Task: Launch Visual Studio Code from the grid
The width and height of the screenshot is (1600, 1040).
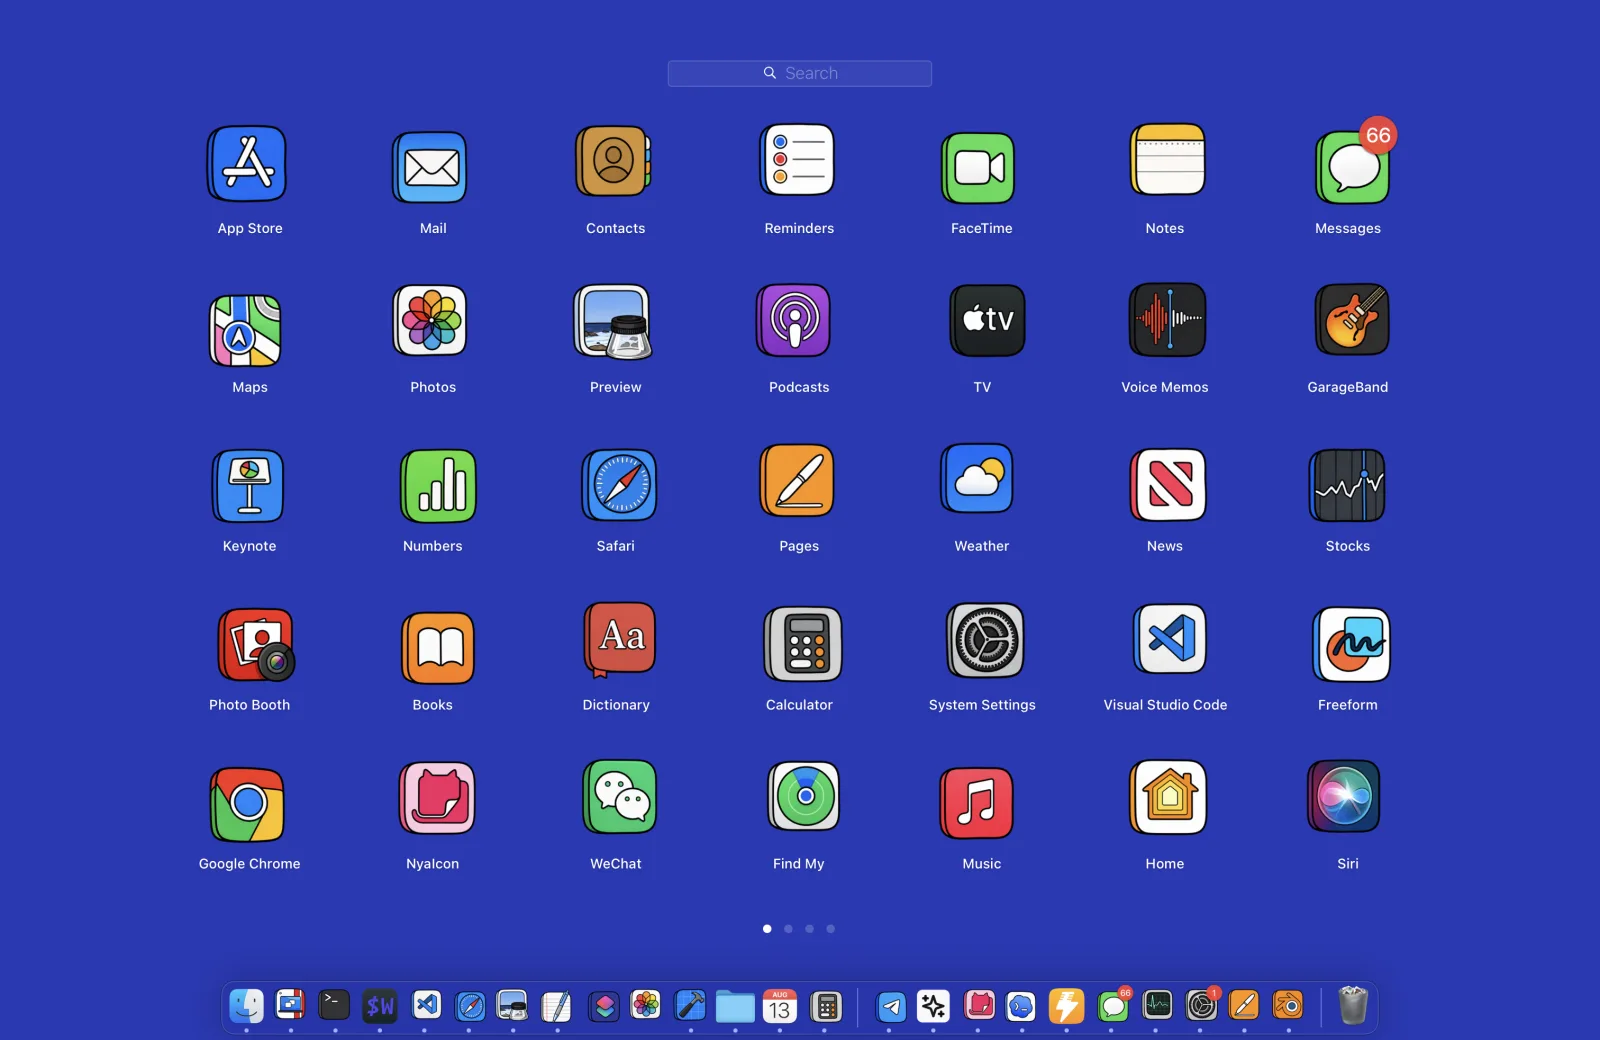Action: point(1170,639)
